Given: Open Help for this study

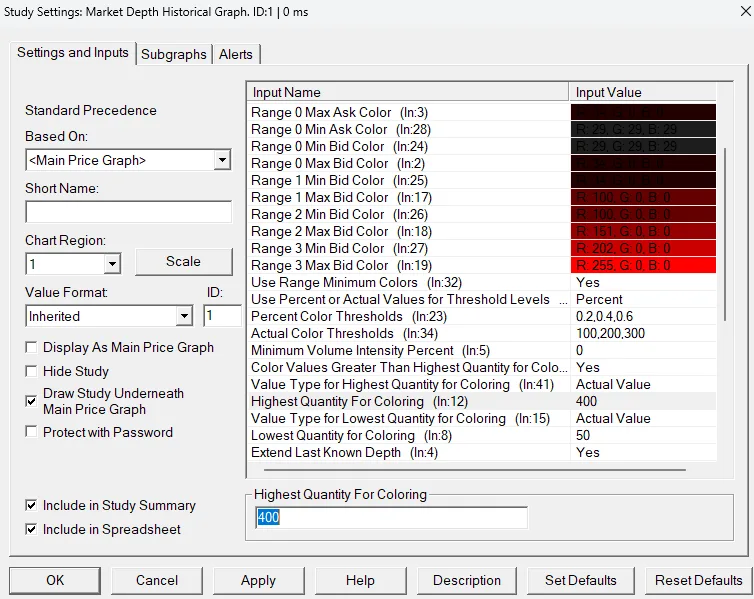Looking at the screenshot, I should point(360,580).
